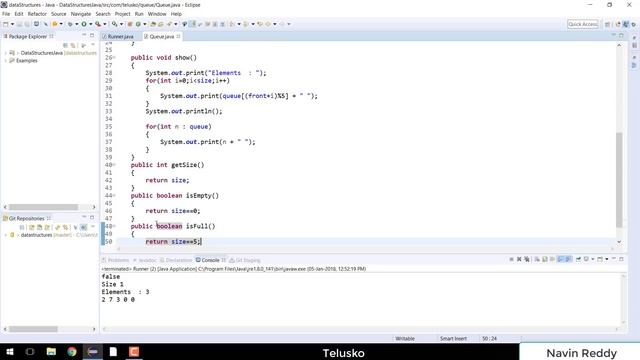Click Create new Git repository icon
The height and width of the screenshot is (360, 640).
click(x=47, y=227)
